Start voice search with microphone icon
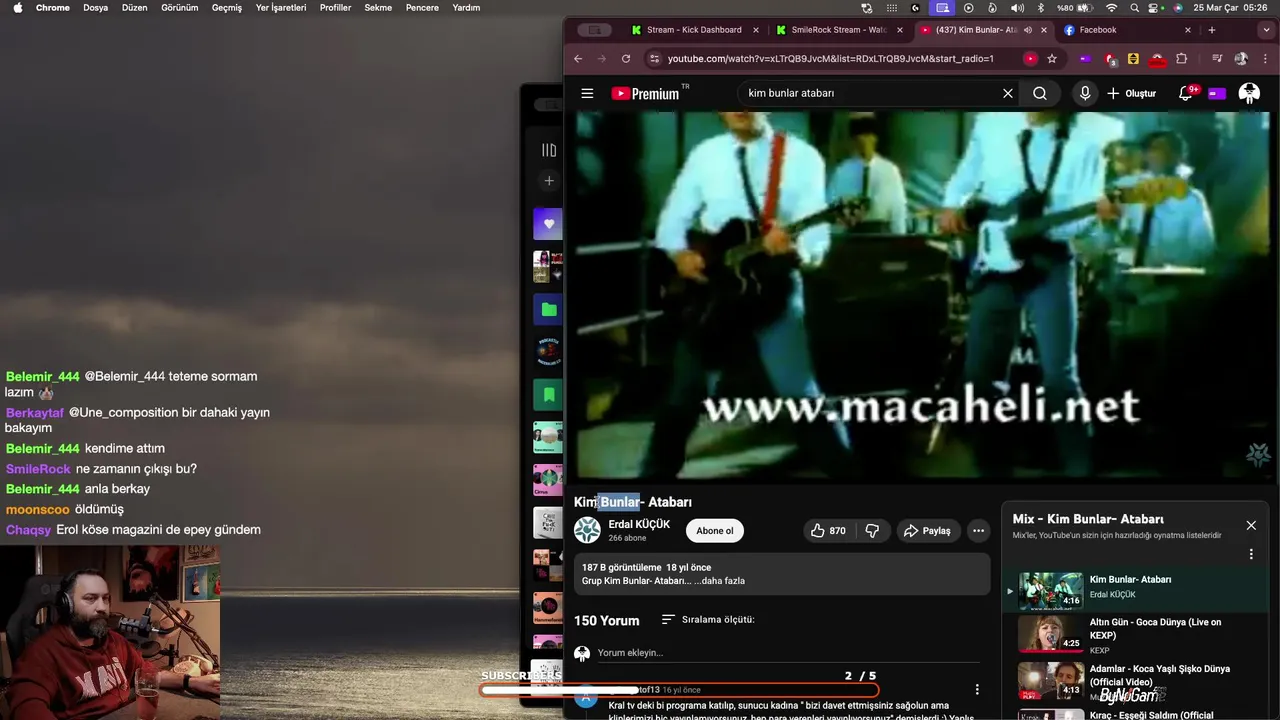The image size is (1280, 720). coord(1085,93)
